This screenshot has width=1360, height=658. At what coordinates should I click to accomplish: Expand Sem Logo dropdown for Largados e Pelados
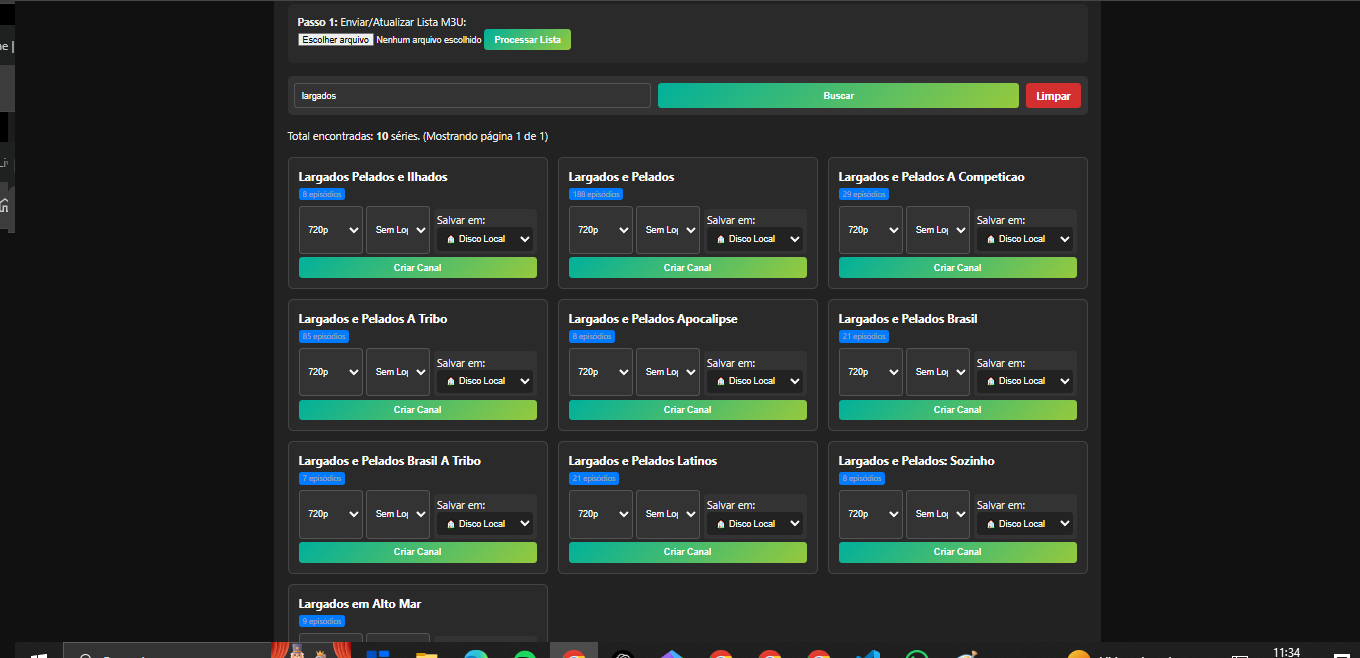tap(668, 230)
